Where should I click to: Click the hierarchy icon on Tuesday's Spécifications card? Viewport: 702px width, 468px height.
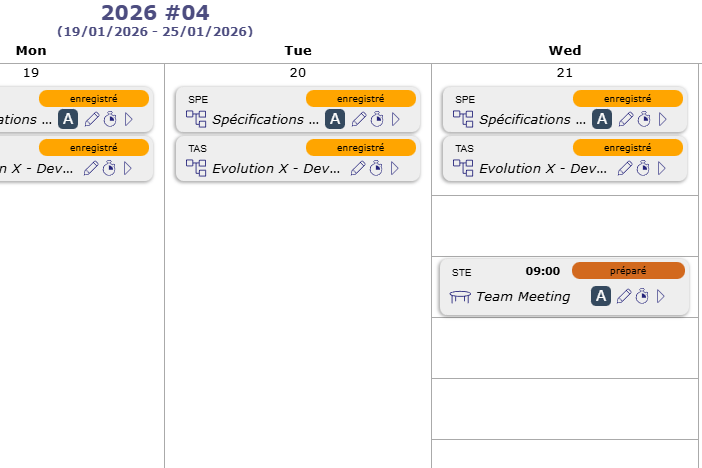(x=196, y=119)
